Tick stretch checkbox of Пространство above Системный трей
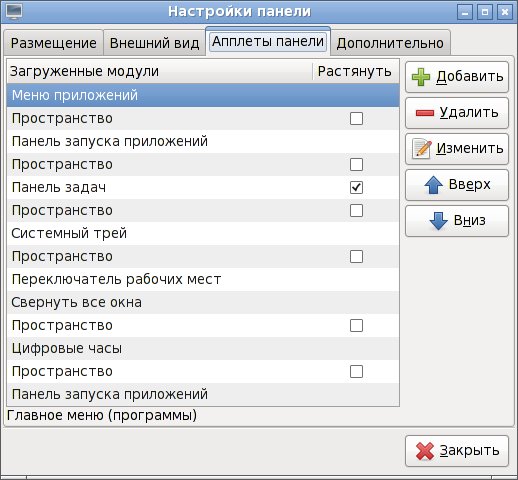This screenshot has width=518, height=480. pos(356,210)
